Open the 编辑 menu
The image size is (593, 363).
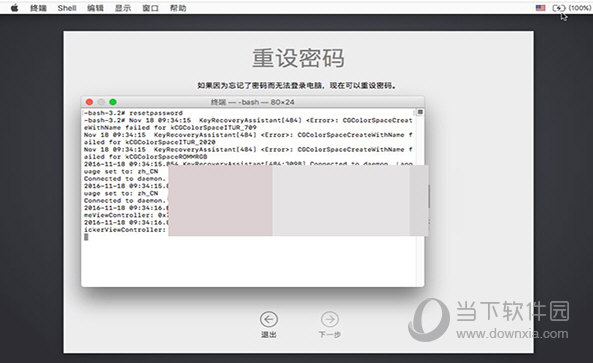click(x=95, y=8)
